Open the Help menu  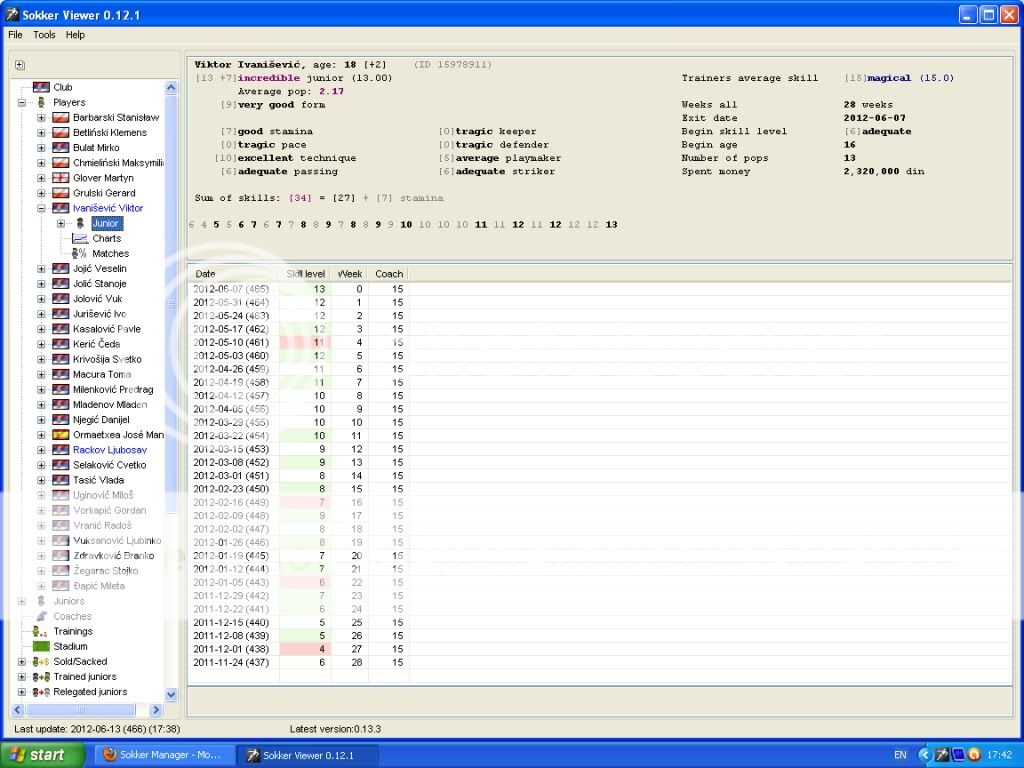tap(76, 35)
